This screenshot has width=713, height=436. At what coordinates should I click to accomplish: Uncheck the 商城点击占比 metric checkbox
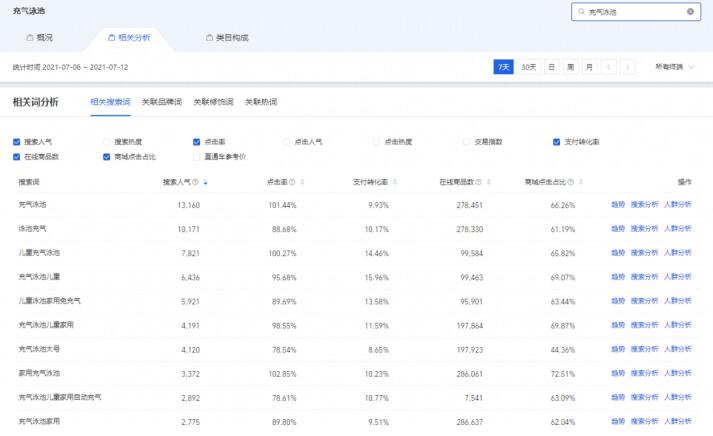pos(106,157)
